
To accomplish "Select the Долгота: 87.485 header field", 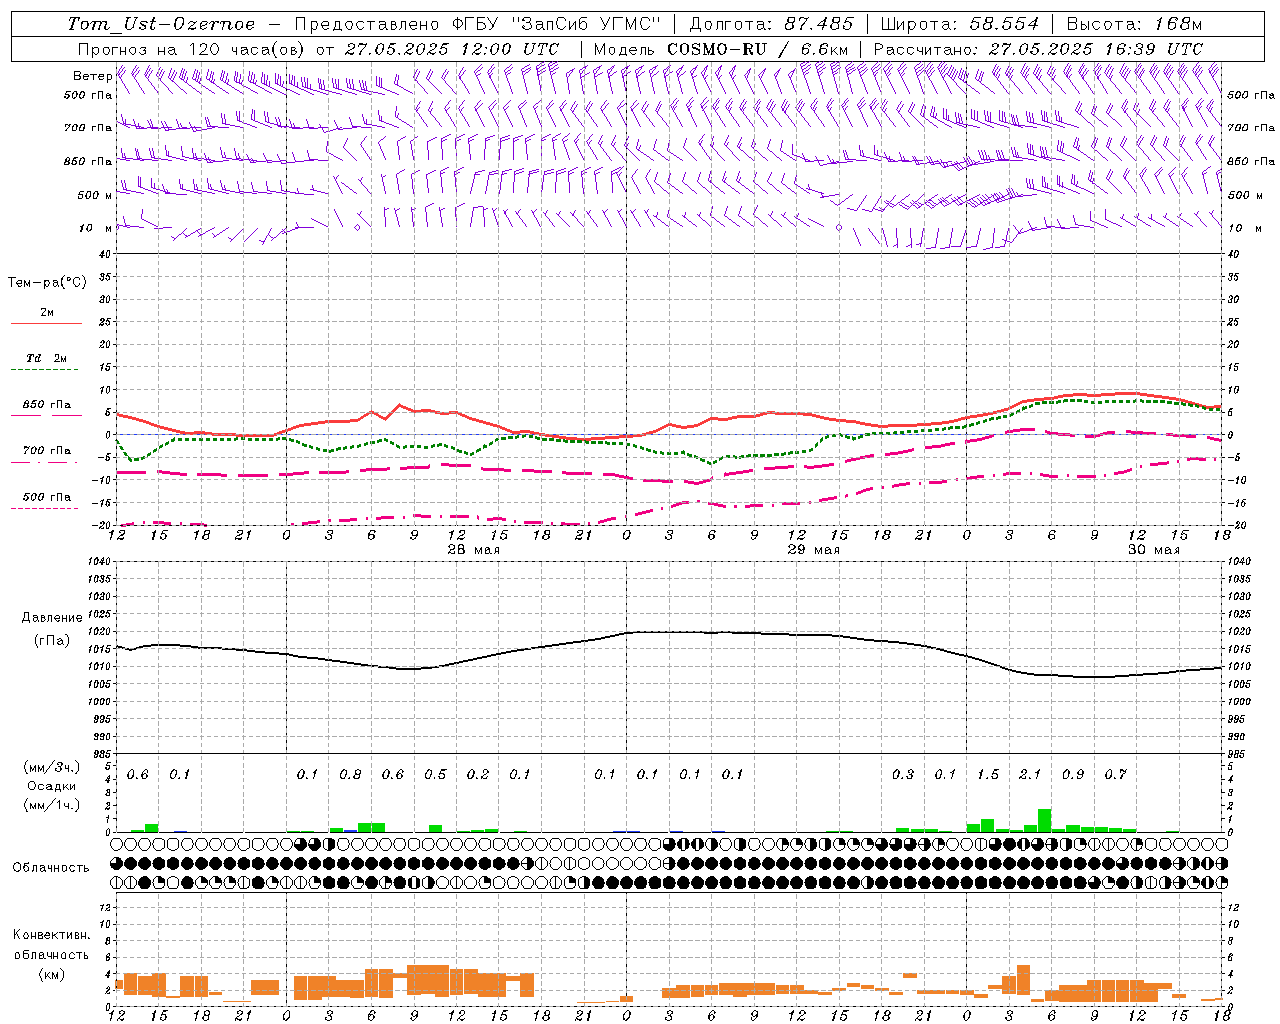I will [772, 24].
